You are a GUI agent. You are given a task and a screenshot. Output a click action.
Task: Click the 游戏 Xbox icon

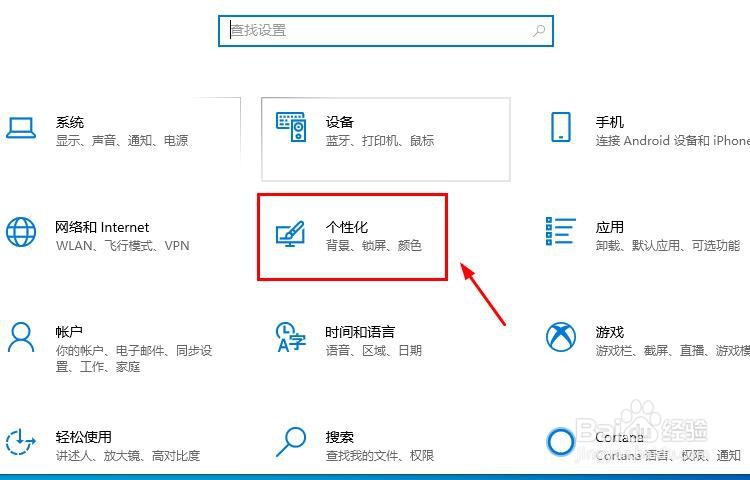coord(561,337)
